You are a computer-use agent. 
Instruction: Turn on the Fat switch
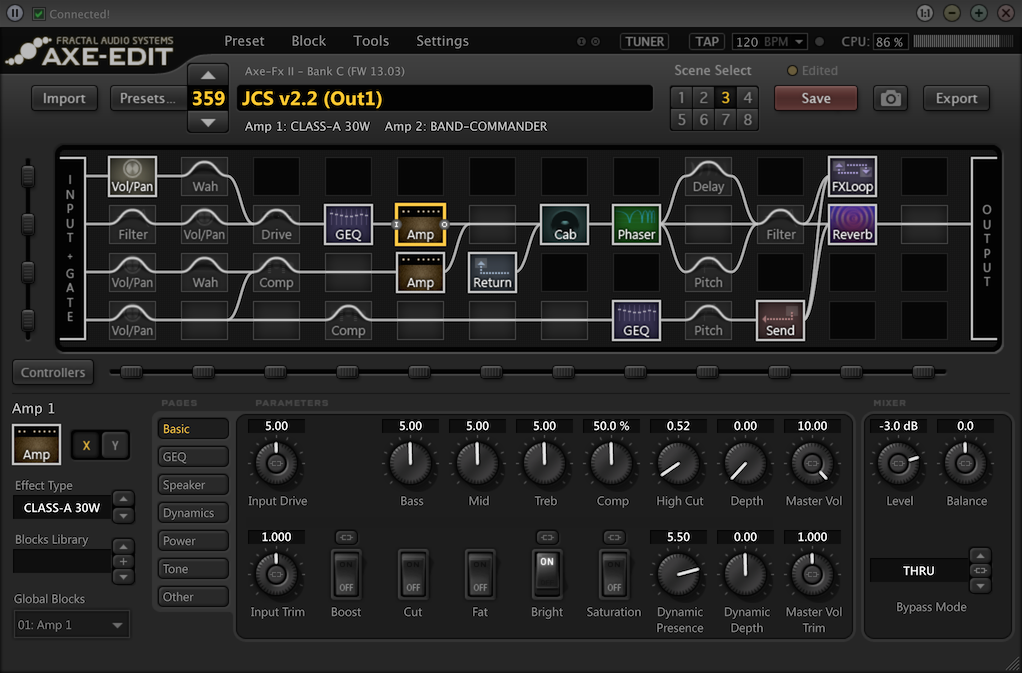480,574
